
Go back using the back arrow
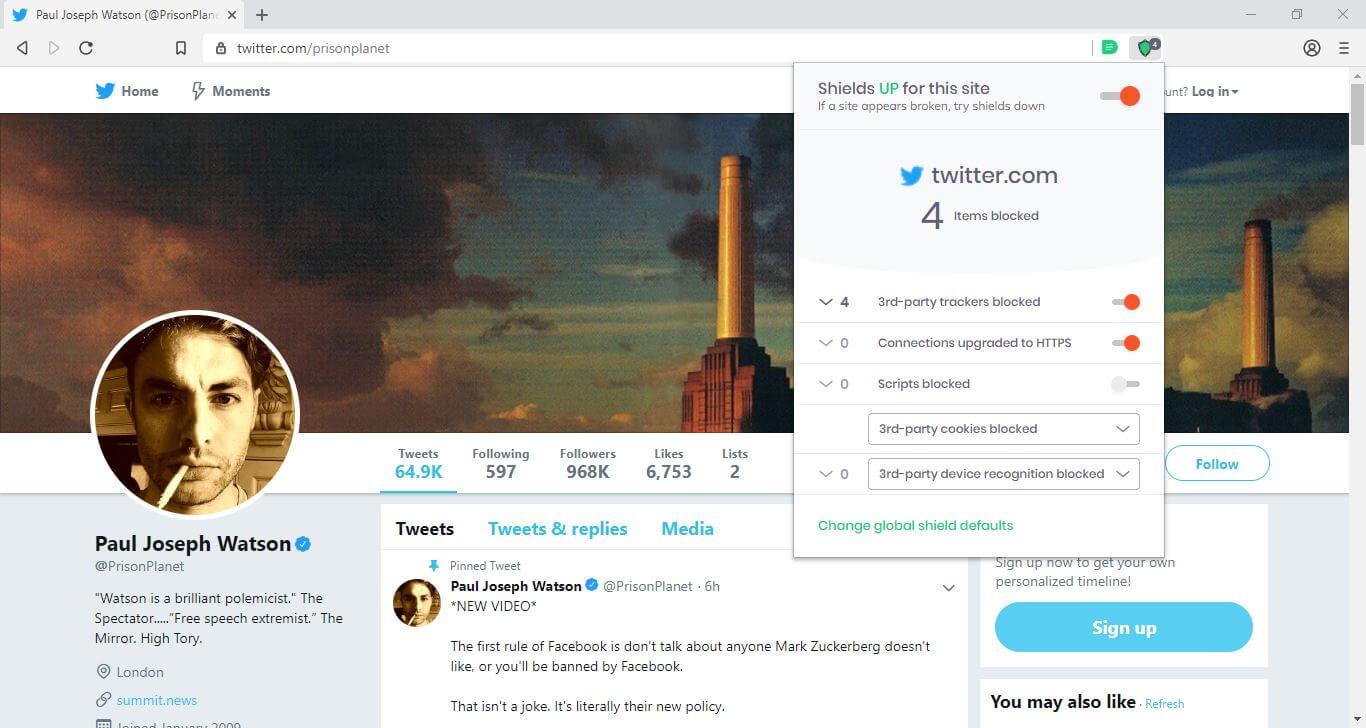pos(22,48)
